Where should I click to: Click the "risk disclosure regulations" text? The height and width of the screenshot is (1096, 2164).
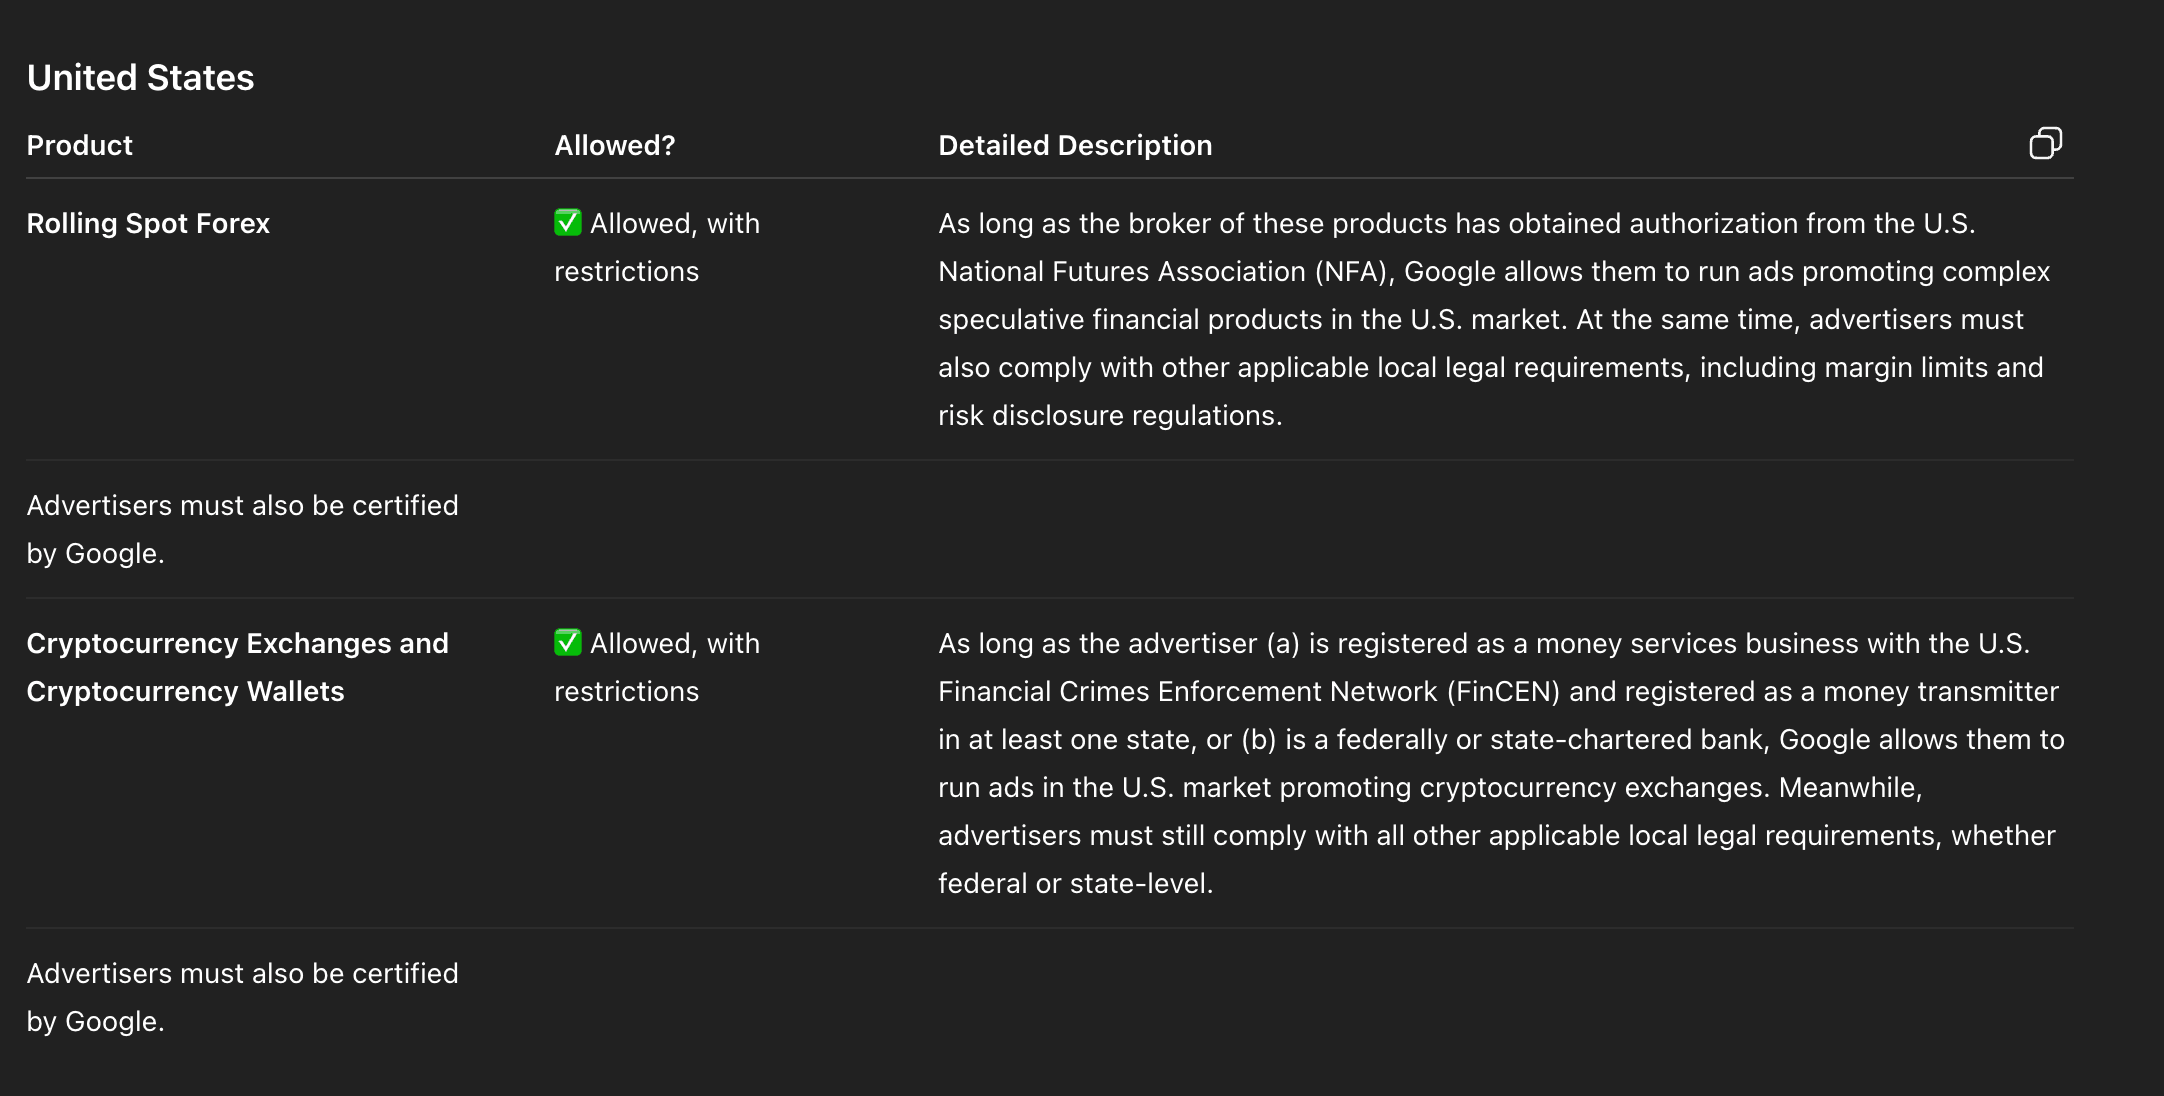click(1109, 416)
